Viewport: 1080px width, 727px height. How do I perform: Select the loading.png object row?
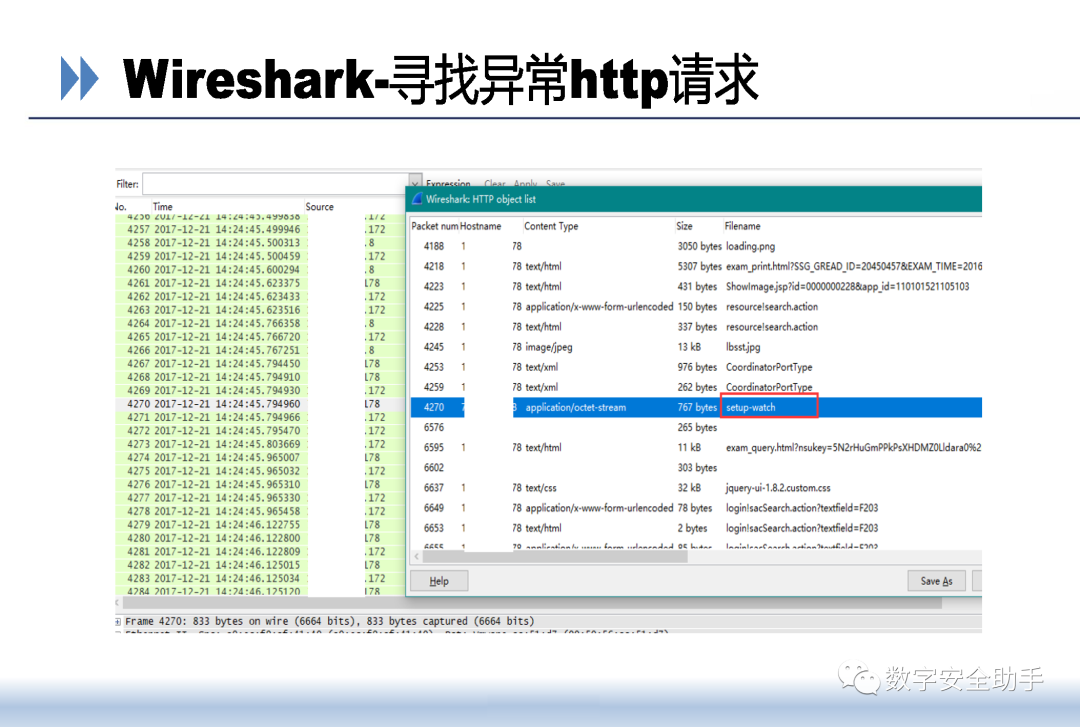click(x=696, y=246)
